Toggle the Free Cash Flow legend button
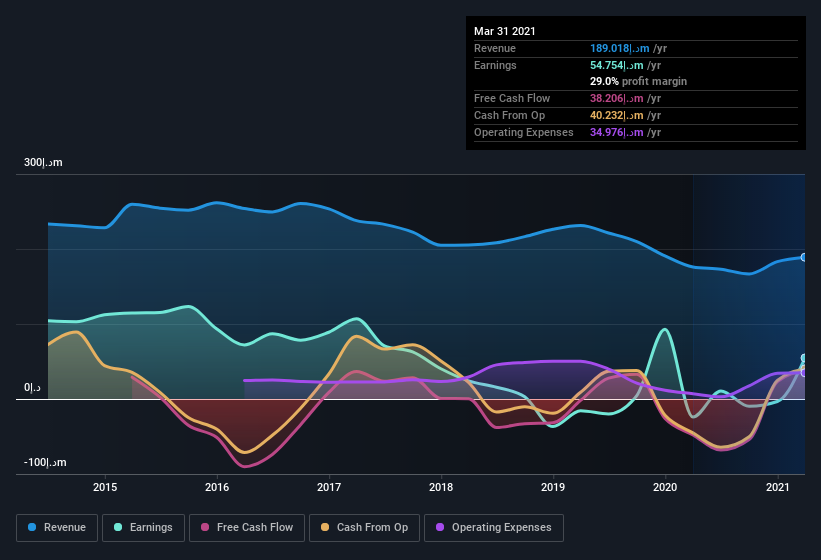 (x=247, y=528)
